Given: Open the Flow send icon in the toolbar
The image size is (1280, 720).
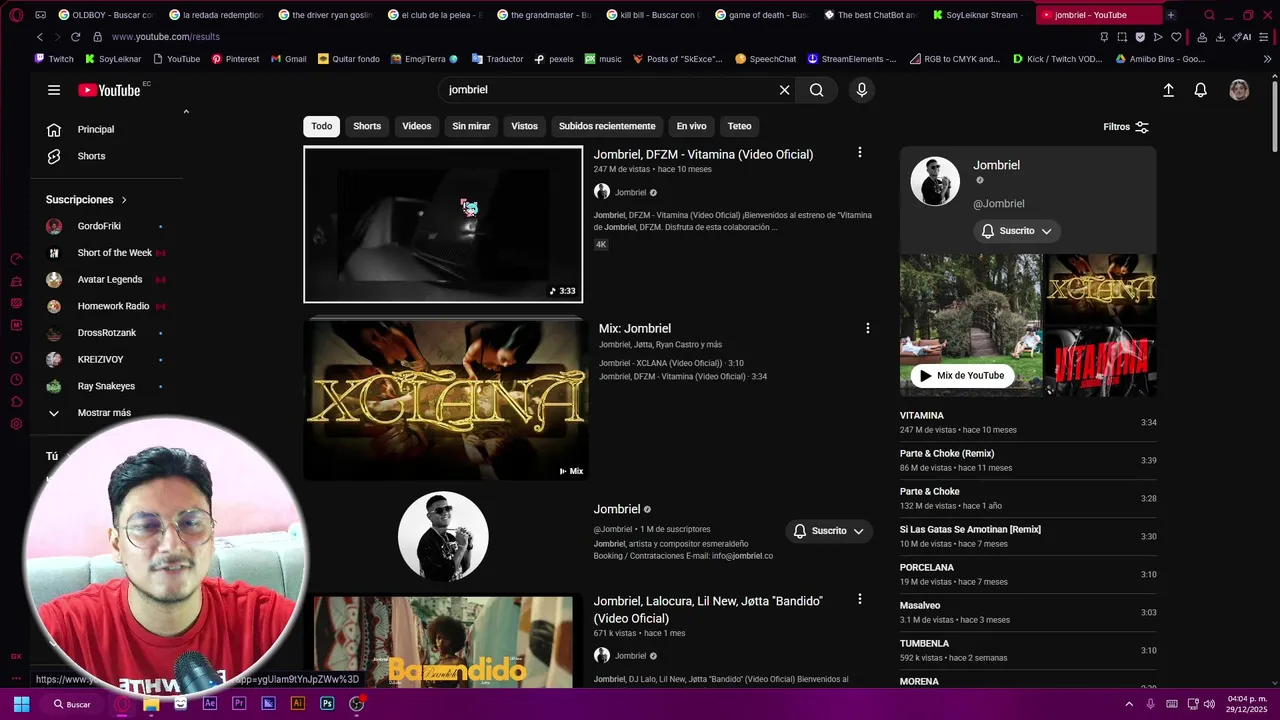Looking at the screenshot, I should (x=1158, y=37).
